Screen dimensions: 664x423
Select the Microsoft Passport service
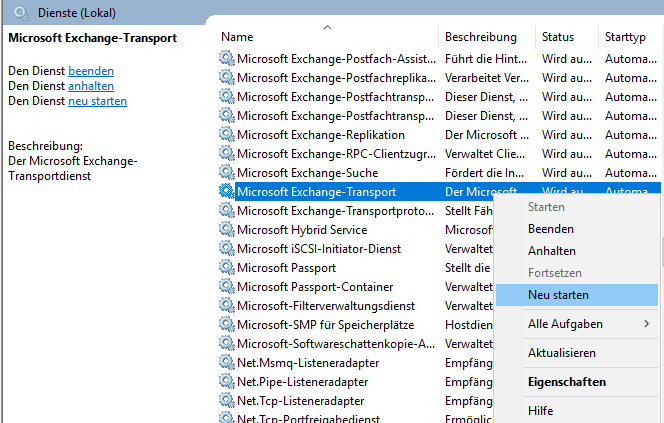pyautogui.click(x=286, y=268)
